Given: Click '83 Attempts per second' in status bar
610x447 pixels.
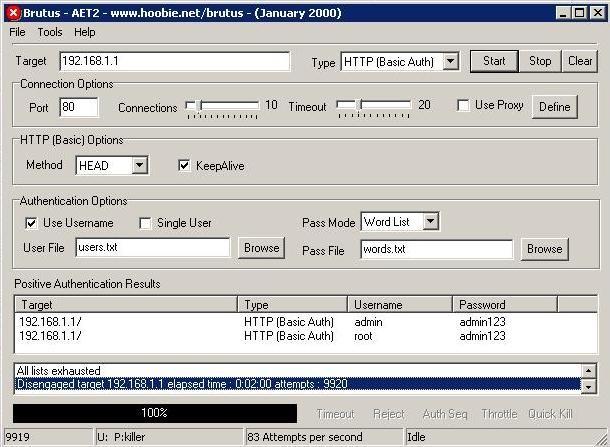Looking at the screenshot, I should [324, 437].
